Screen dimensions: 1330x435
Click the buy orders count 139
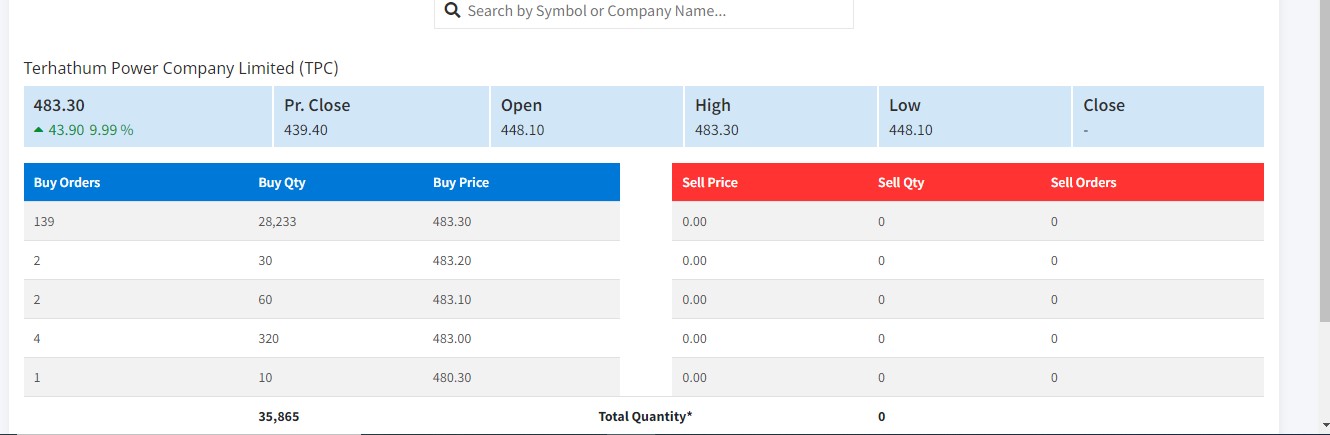[x=44, y=222]
